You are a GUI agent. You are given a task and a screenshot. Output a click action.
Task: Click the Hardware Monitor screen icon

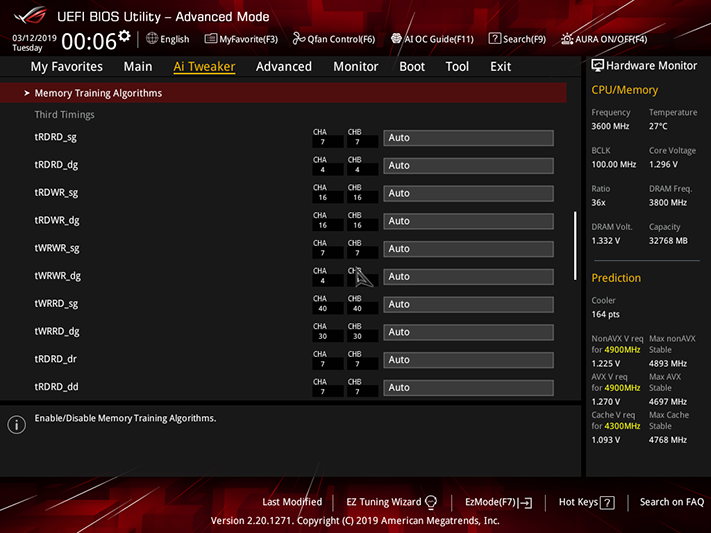(x=598, y=66)
